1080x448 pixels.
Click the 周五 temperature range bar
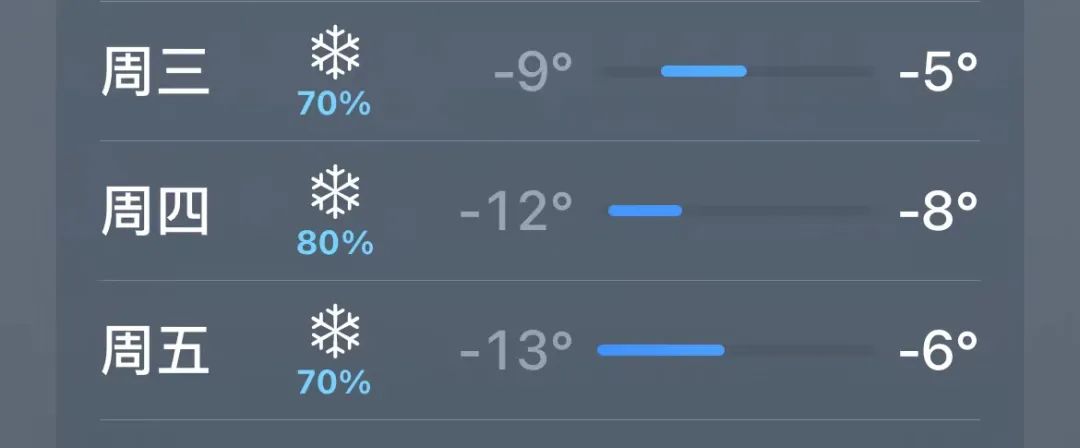[737, 350]
